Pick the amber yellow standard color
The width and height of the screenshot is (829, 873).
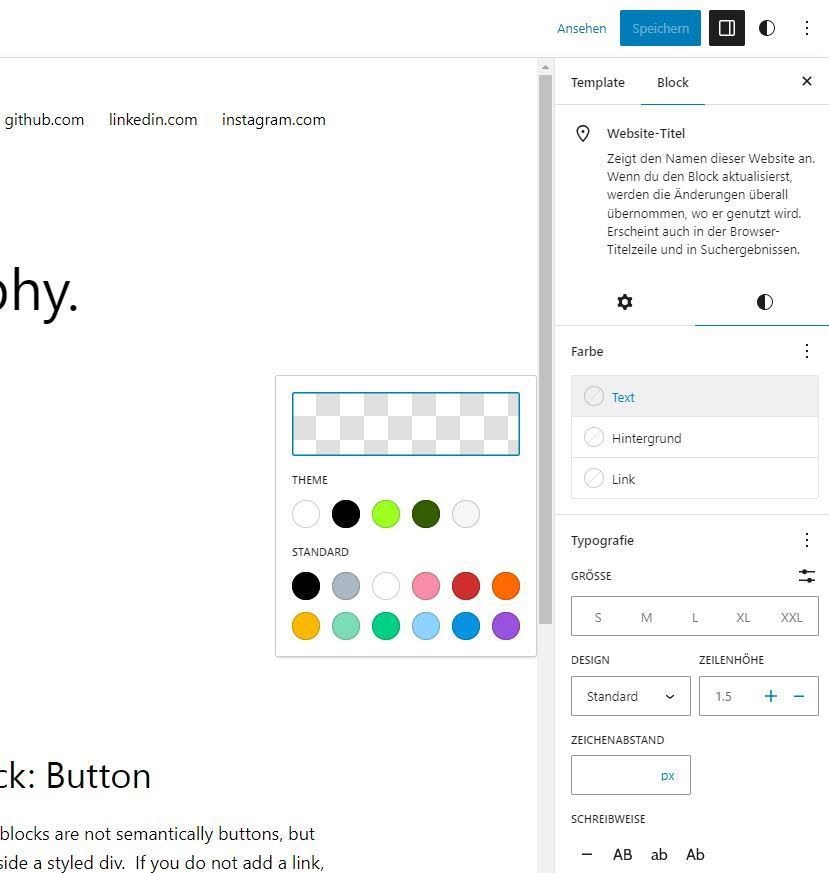click(306, 626)
